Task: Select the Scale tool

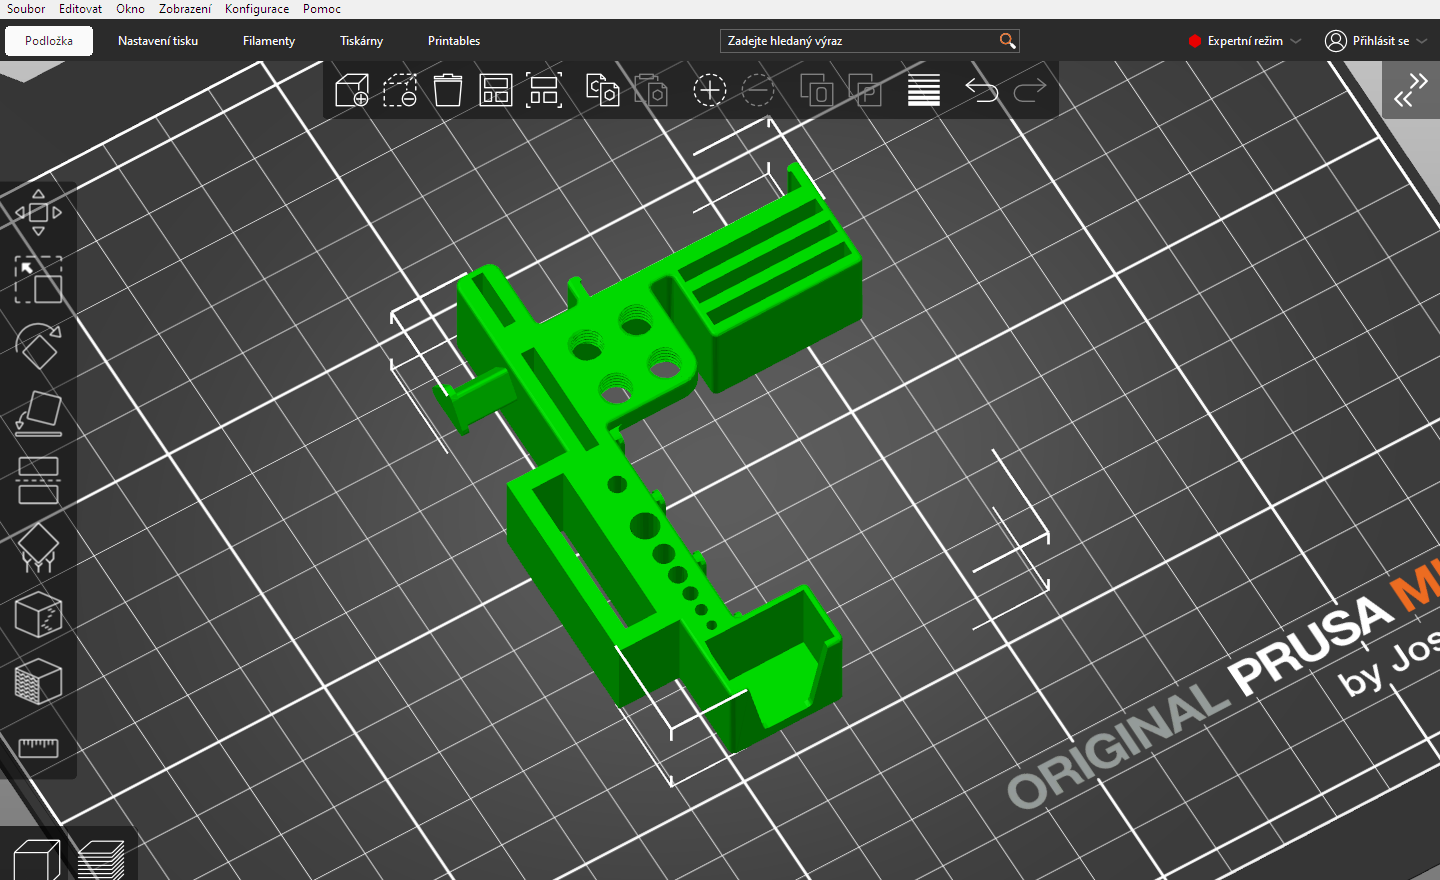Action: tap(38, 279)
